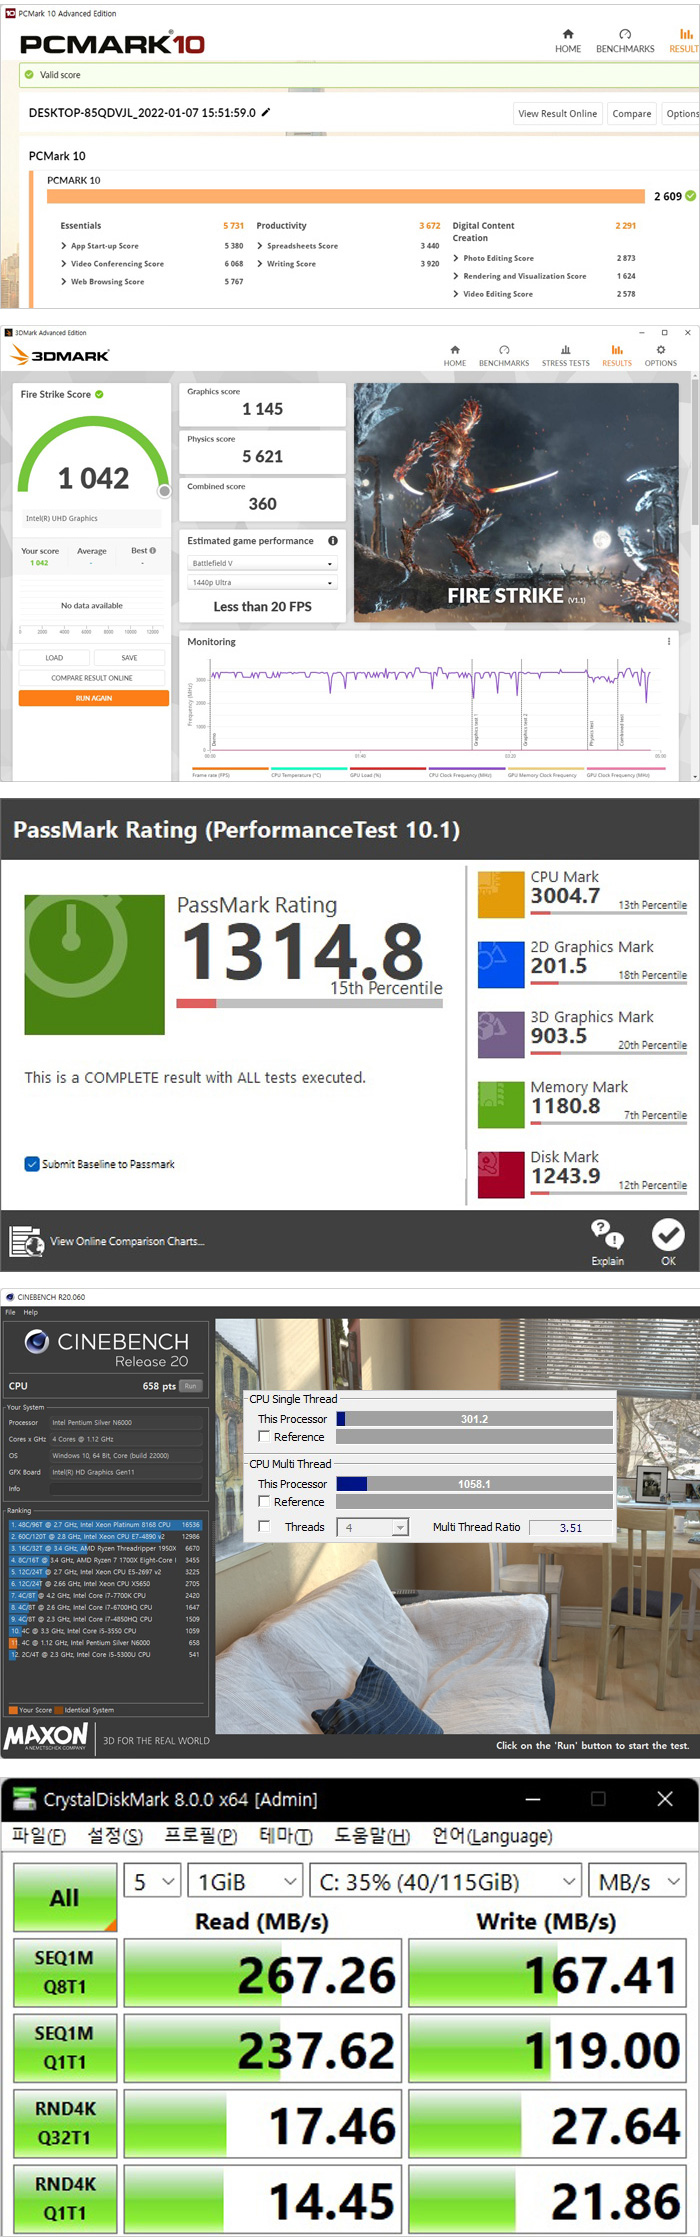The height and width of the screenshot is (2240, 700).
Task: Open the 파일(F) menu in CrystalDiskMark
Action: pyautogui.click(x=38, y=1836)
